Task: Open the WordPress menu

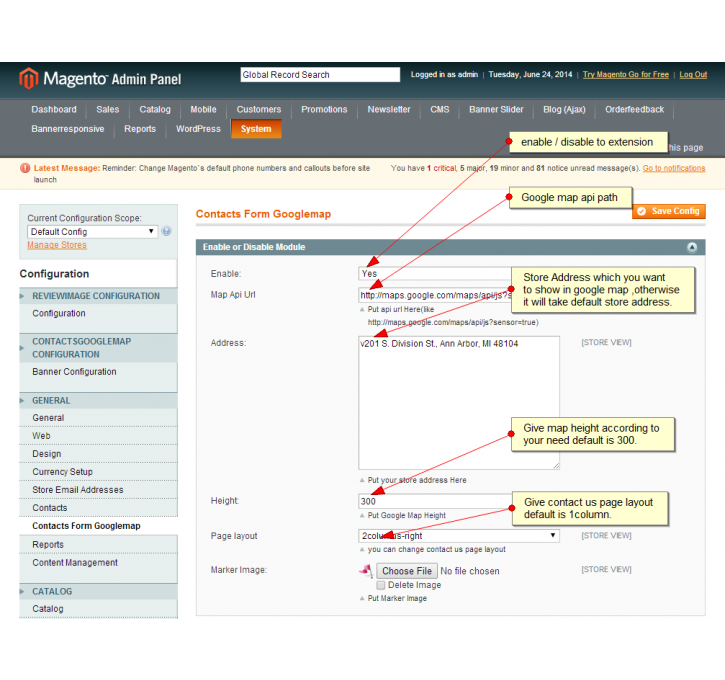Action: tap(198, 129)
